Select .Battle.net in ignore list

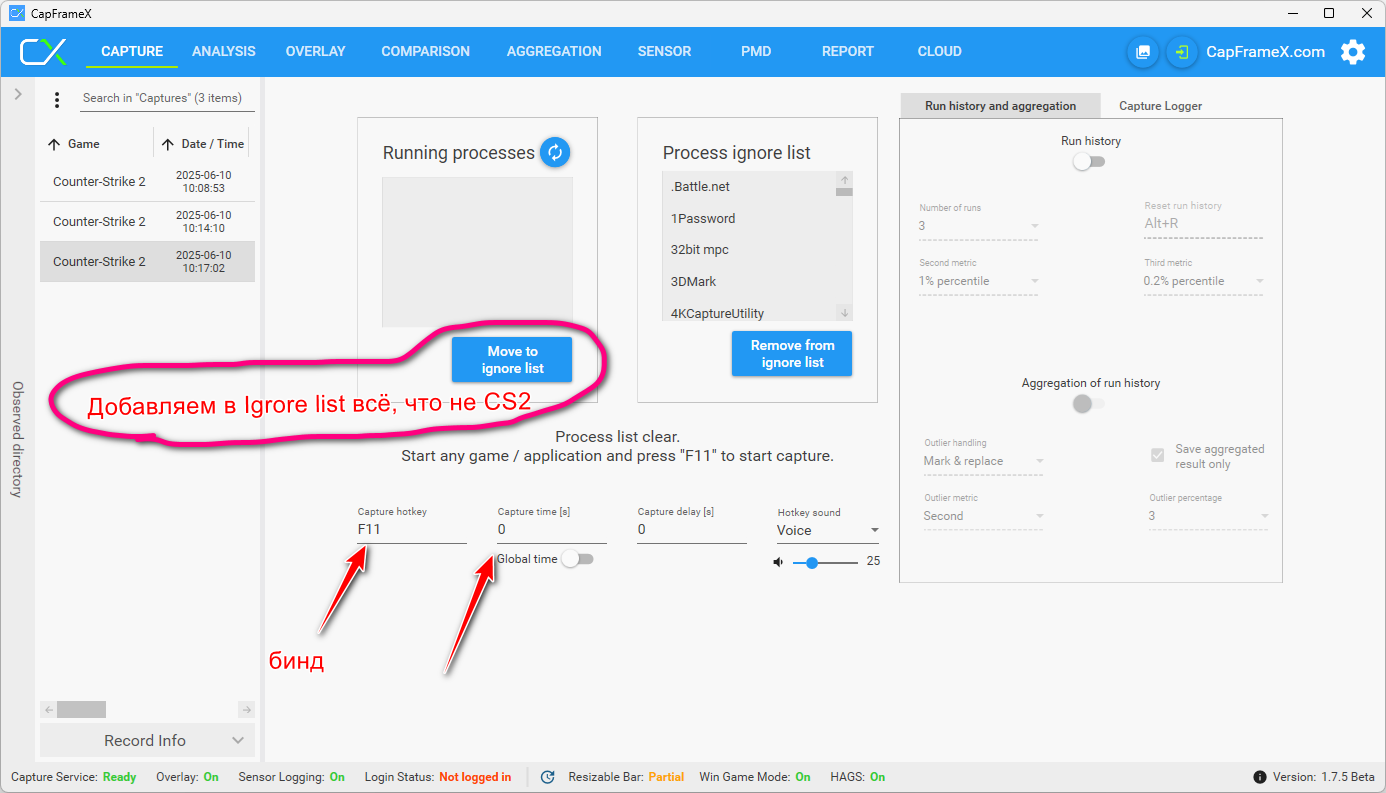(749, 187)
